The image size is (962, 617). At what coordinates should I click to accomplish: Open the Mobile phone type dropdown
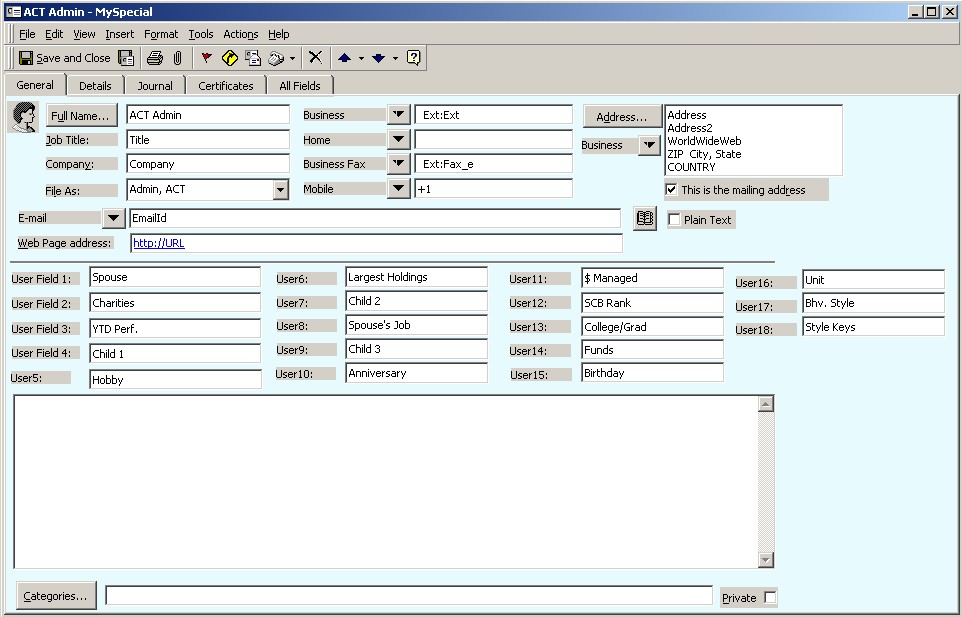[398, 188]
